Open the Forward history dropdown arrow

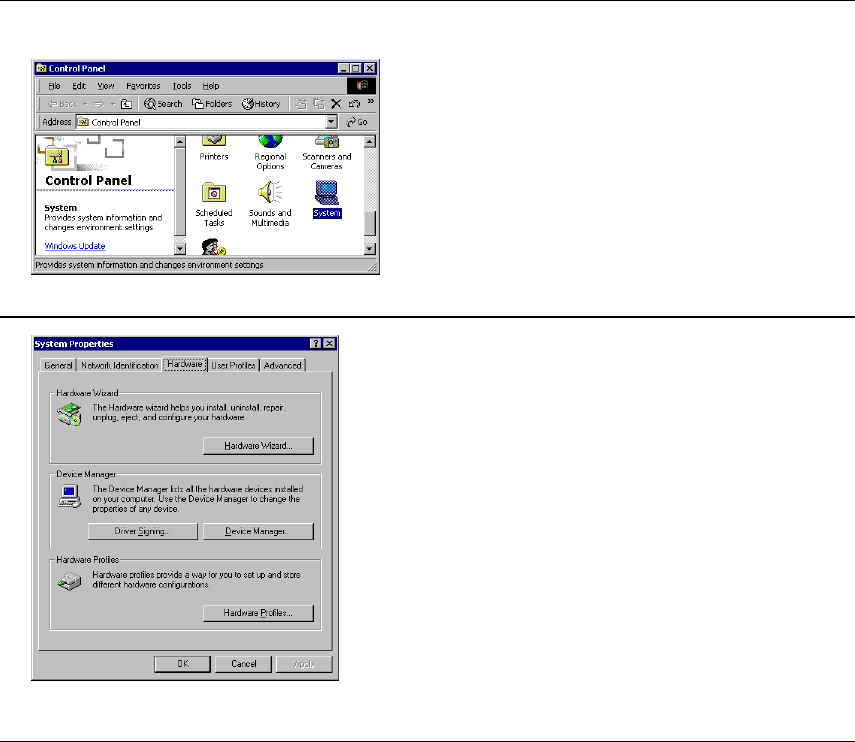click(x=112, y=104)
